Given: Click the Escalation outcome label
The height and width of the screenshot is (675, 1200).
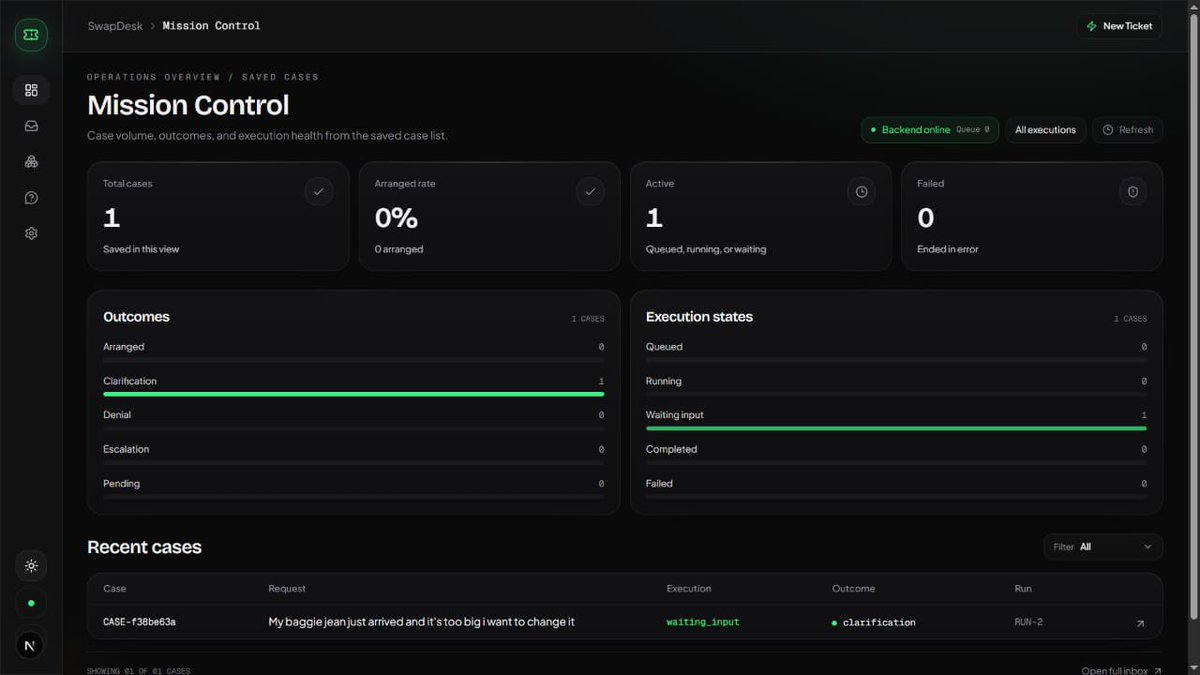Looking at the screenshot, I should click(x=126, y=449).
